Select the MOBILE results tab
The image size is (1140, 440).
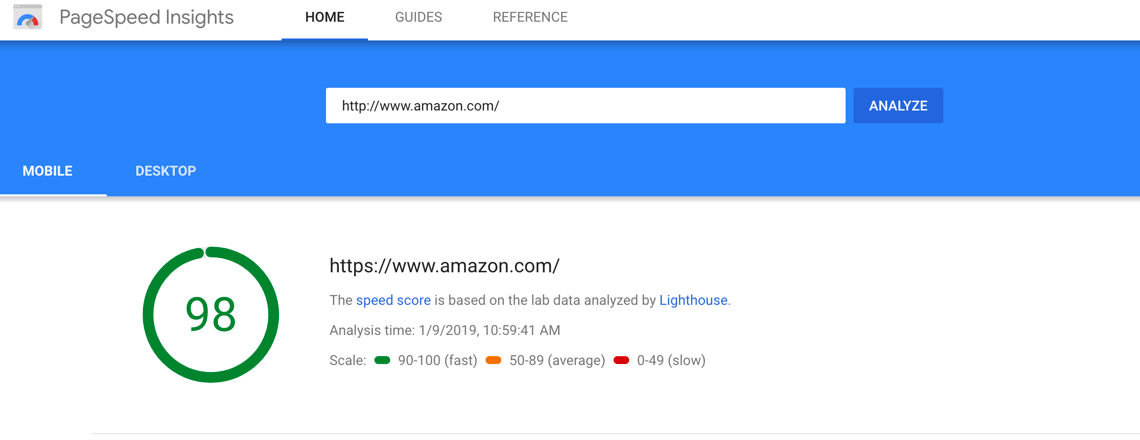click(48, 171)
